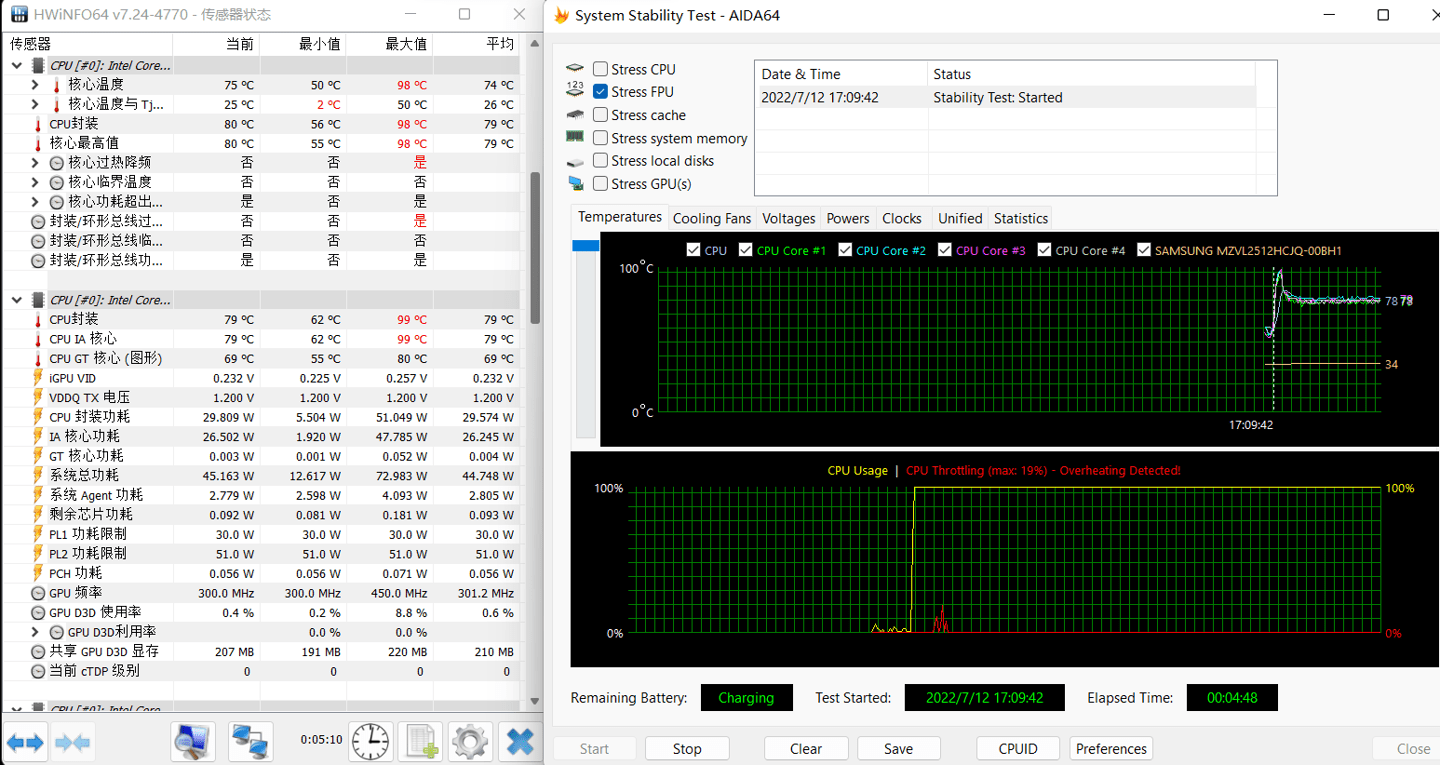Open HWiNFO settings gear icon
1440x765 pixels.
click(470, 742)
